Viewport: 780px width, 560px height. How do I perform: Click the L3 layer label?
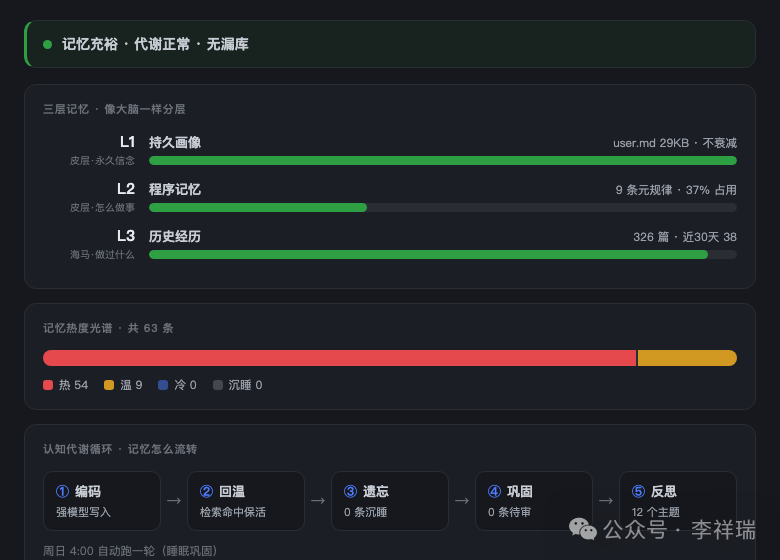(x=126, y=236)
